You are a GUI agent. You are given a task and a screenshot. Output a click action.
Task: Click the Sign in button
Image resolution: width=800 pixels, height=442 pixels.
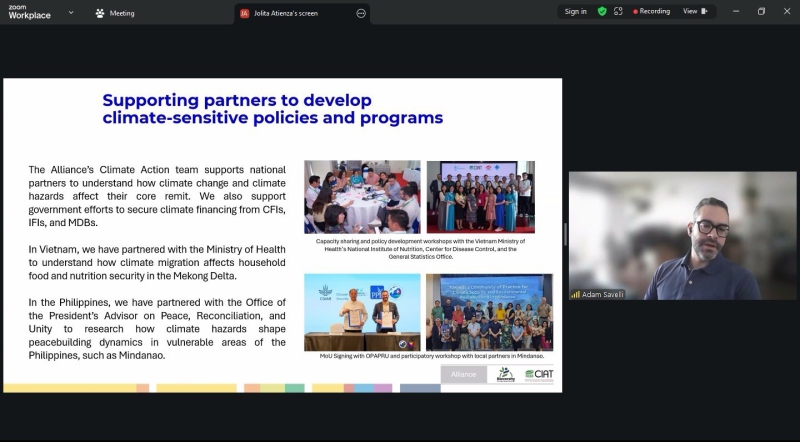pyautogui.click(x=576, y=12)
